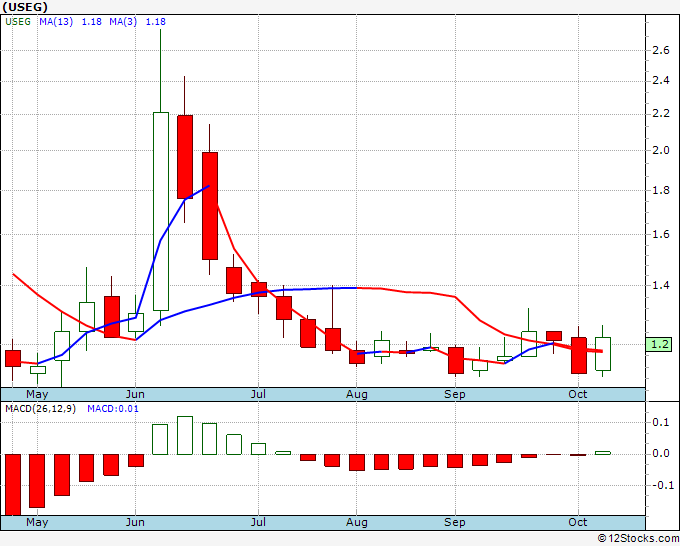Click the 0.1 MACD axis label

661,423
